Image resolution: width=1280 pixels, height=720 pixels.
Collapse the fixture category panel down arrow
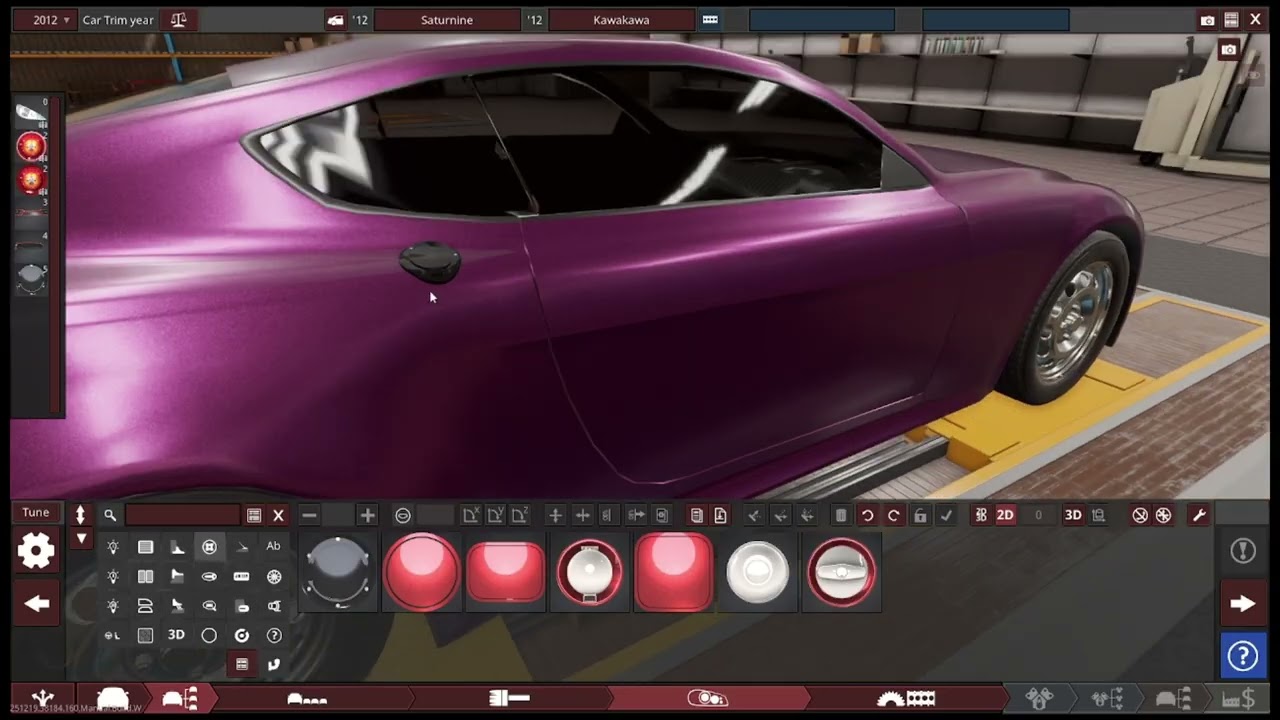[x=81, y=538]
